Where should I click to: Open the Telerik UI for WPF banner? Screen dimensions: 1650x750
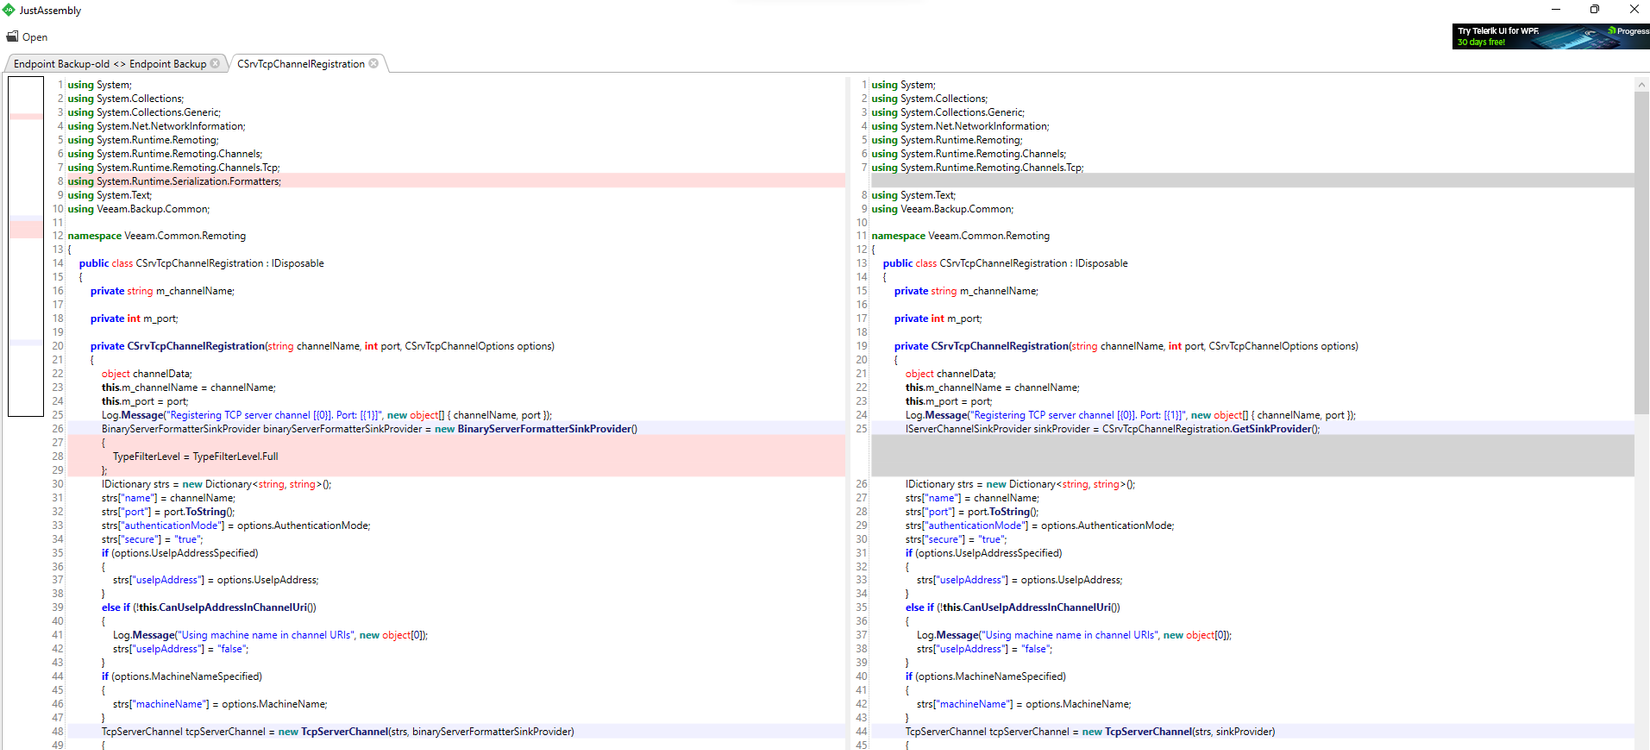tap(1549, 37)
